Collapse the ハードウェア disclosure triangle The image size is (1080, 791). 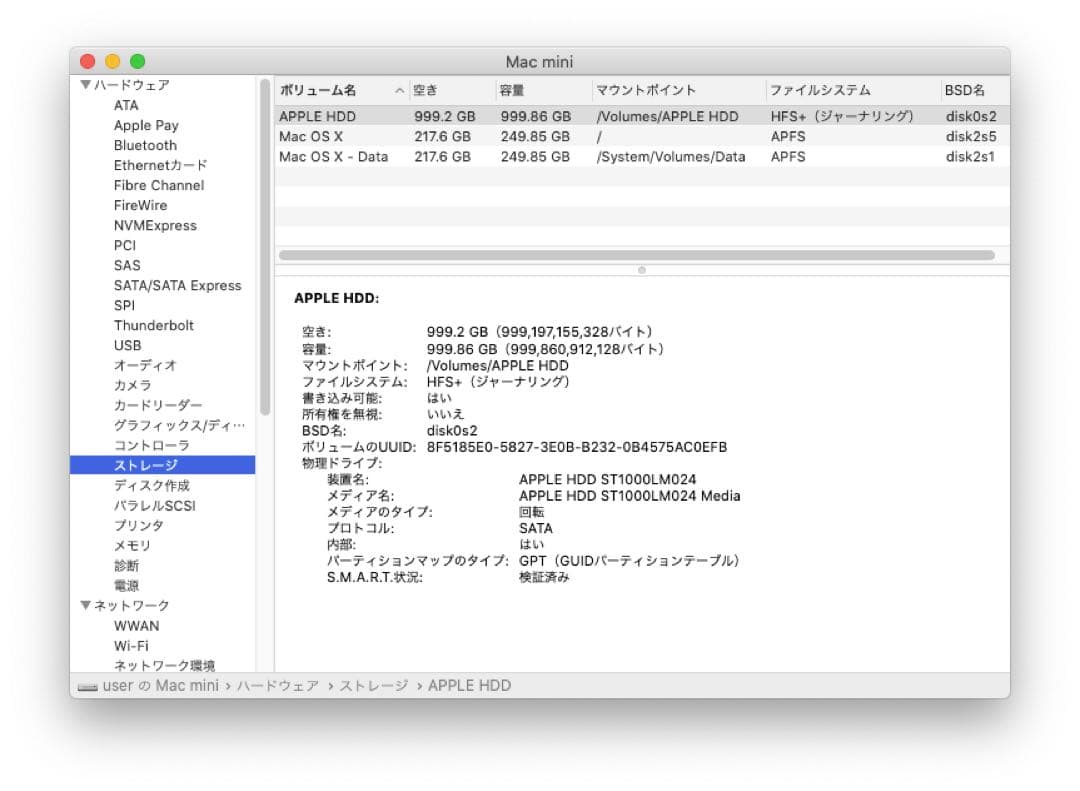point(88,85)
